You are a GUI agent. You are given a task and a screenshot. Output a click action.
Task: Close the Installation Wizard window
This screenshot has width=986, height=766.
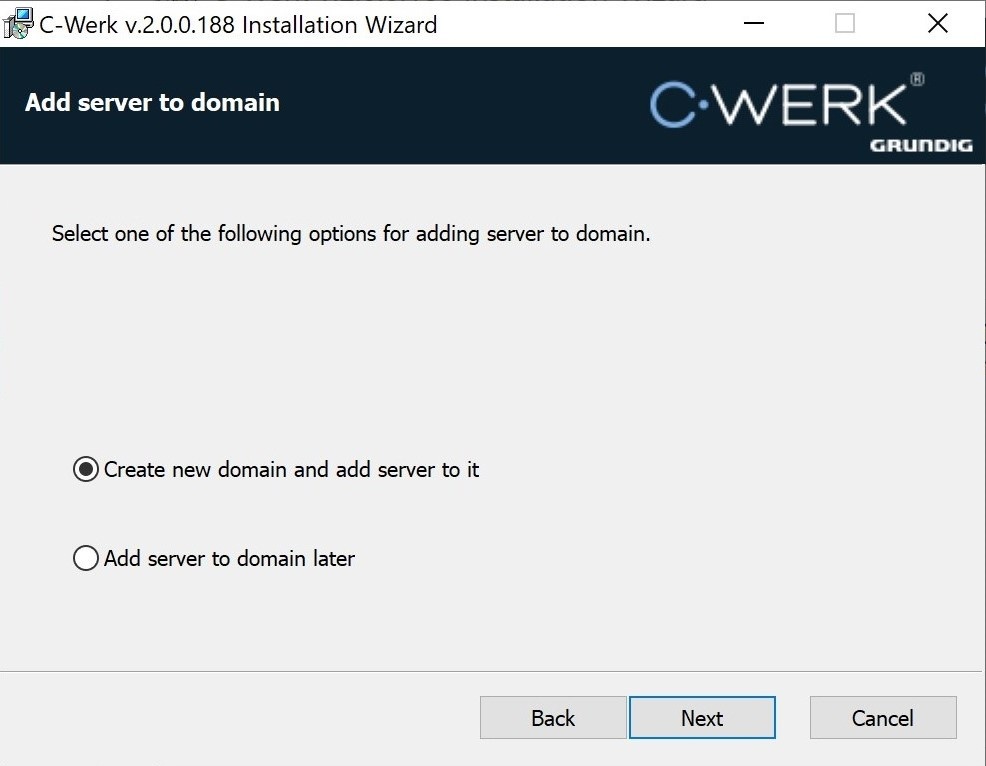coord(937,24)
